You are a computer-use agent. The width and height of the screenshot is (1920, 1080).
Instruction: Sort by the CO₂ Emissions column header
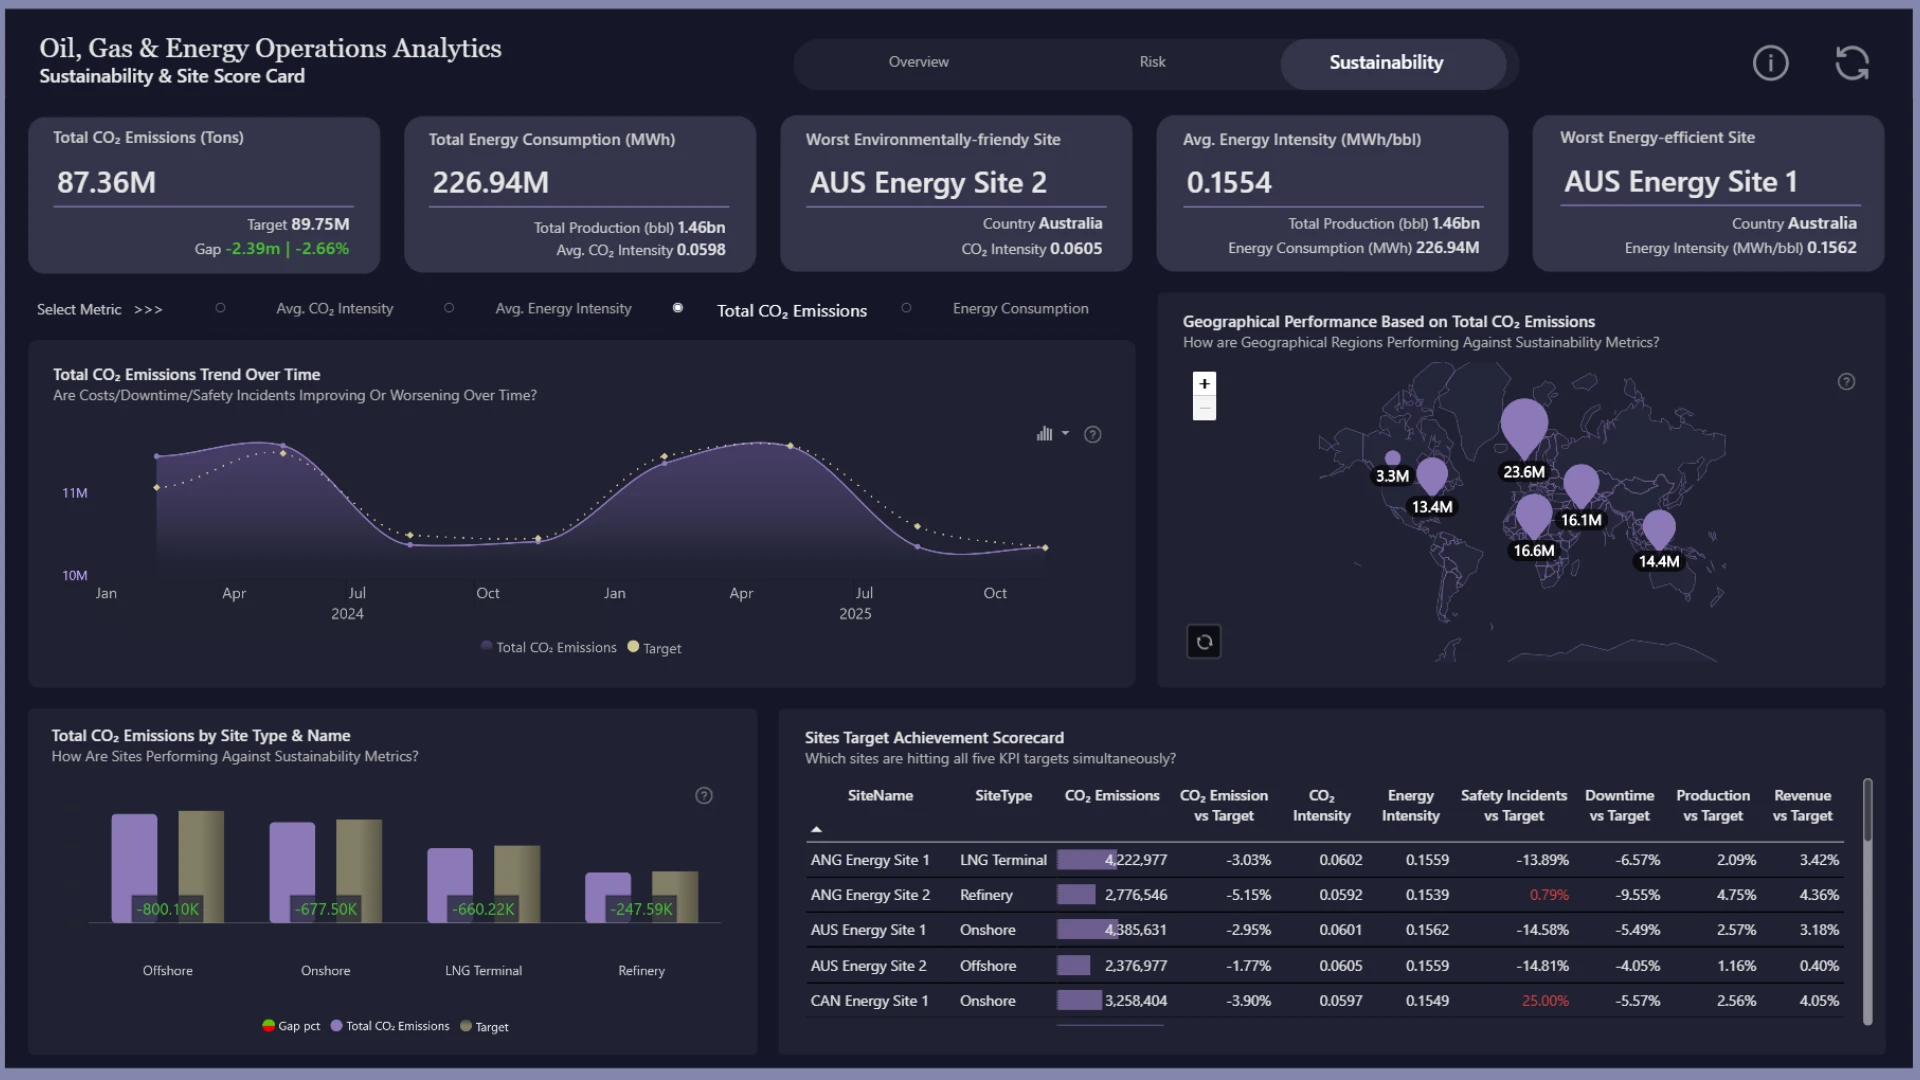point(1111,796)
